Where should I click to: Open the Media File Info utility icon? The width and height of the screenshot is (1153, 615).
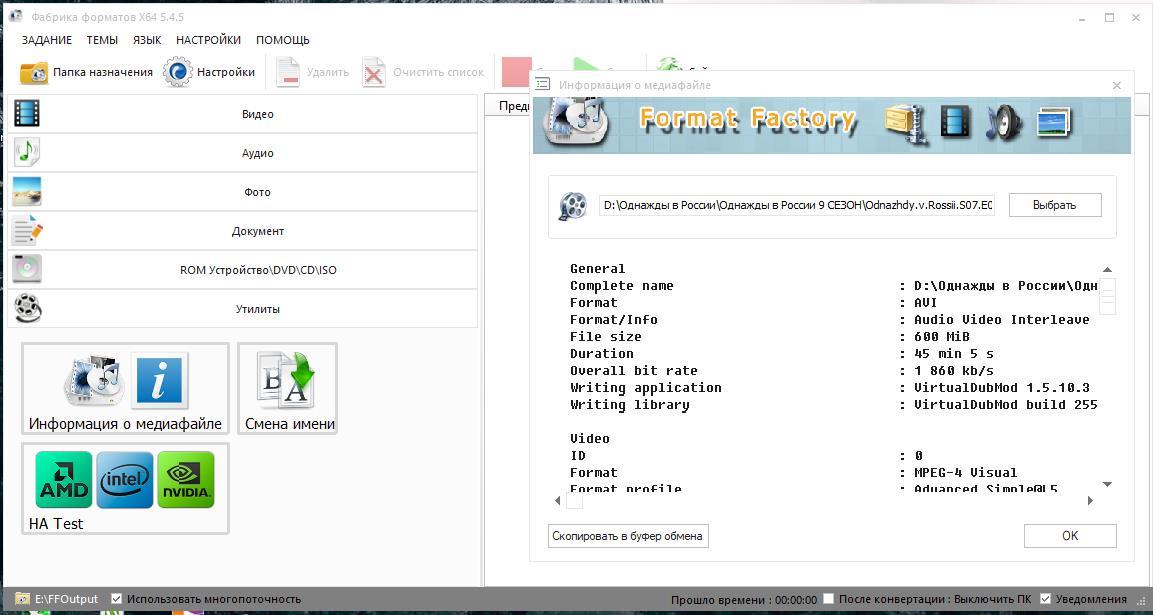point(125,388)
